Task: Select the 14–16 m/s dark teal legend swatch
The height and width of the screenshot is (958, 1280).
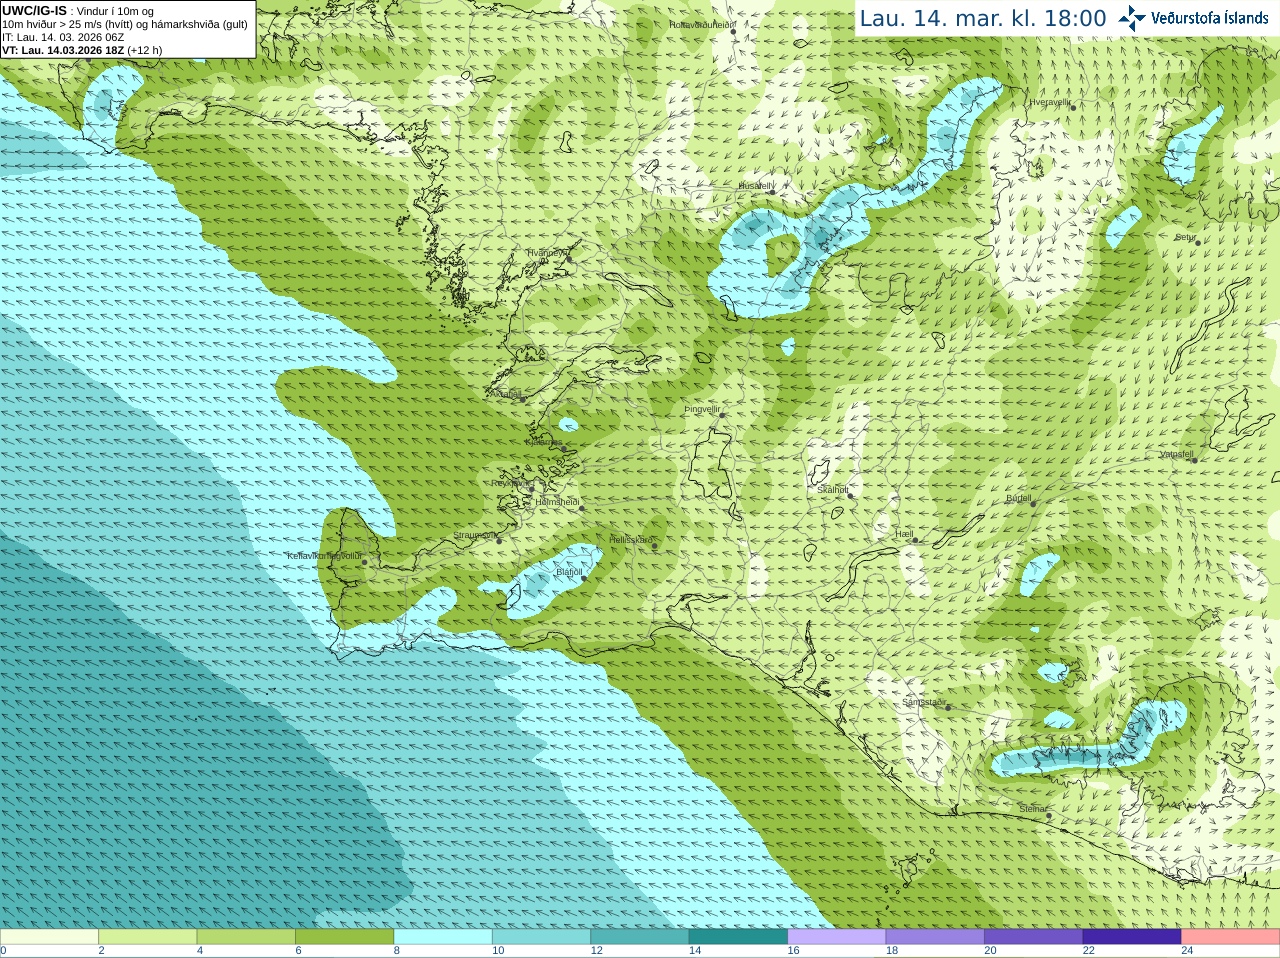Action: 738,937
